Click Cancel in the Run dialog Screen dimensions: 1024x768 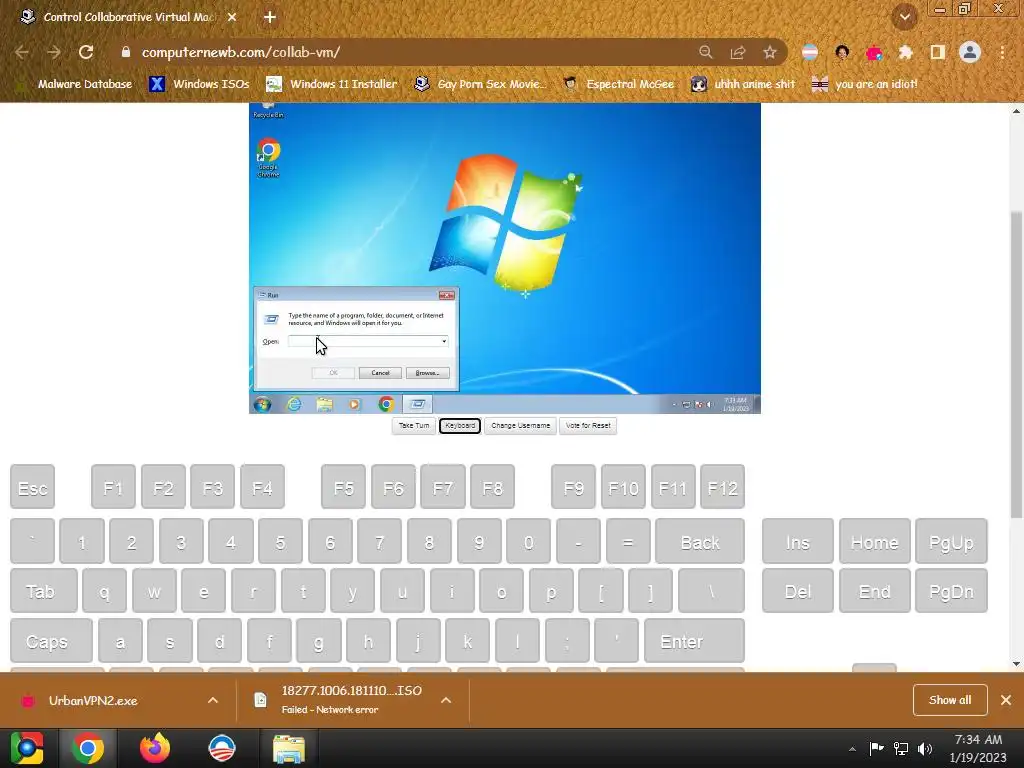pos(380,373)
